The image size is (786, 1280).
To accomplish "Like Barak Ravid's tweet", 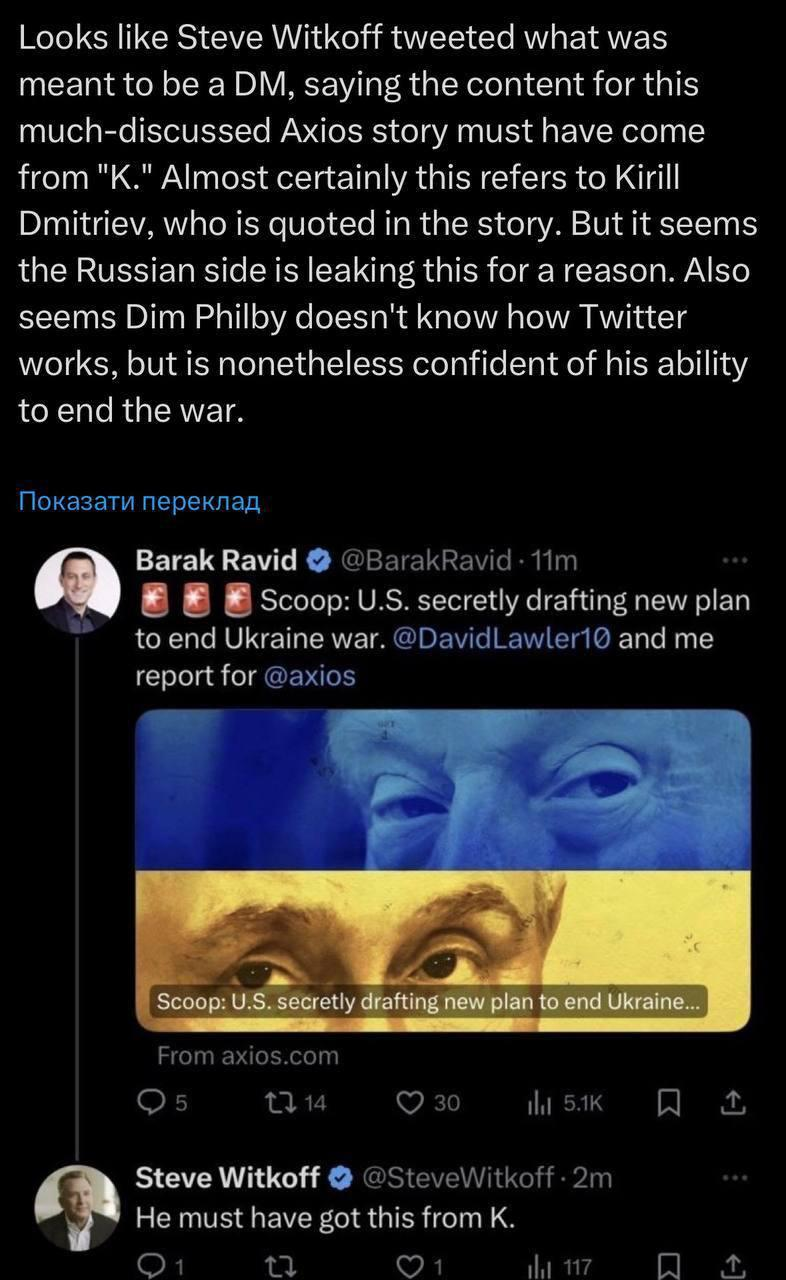I will (408, 1103).
